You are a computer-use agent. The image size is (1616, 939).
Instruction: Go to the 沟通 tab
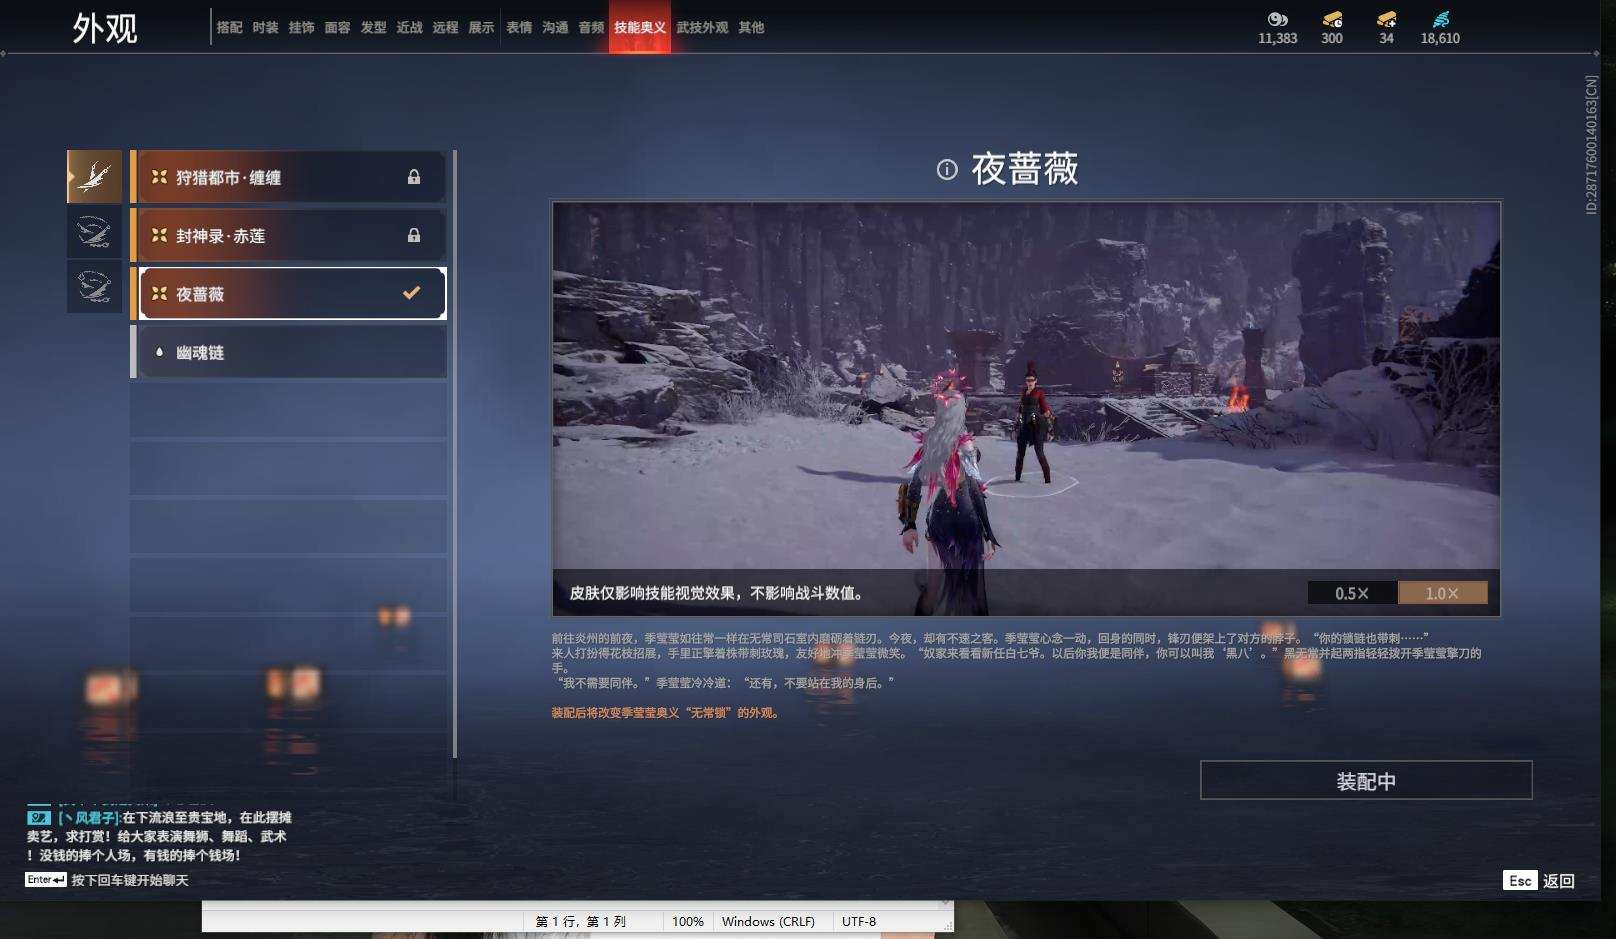pyautogui.click(x=555, y=27)
